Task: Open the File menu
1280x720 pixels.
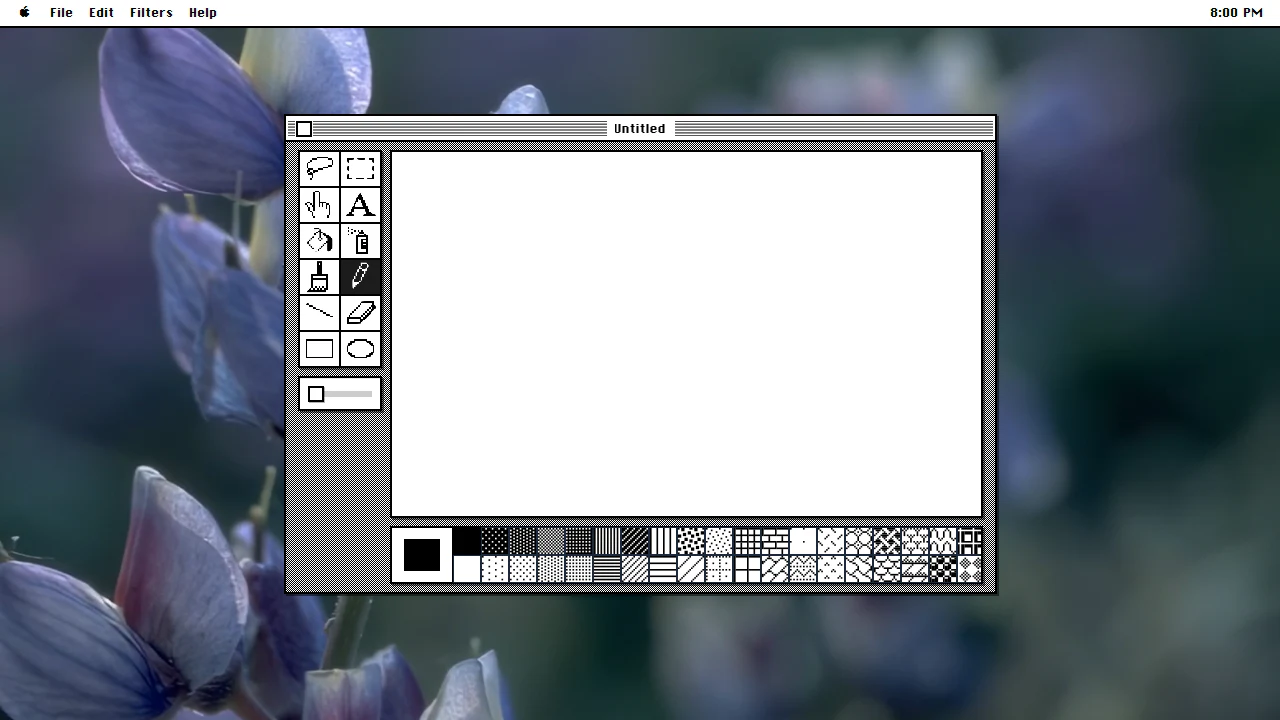Action: pyautogui.click(x=61, y=13)
